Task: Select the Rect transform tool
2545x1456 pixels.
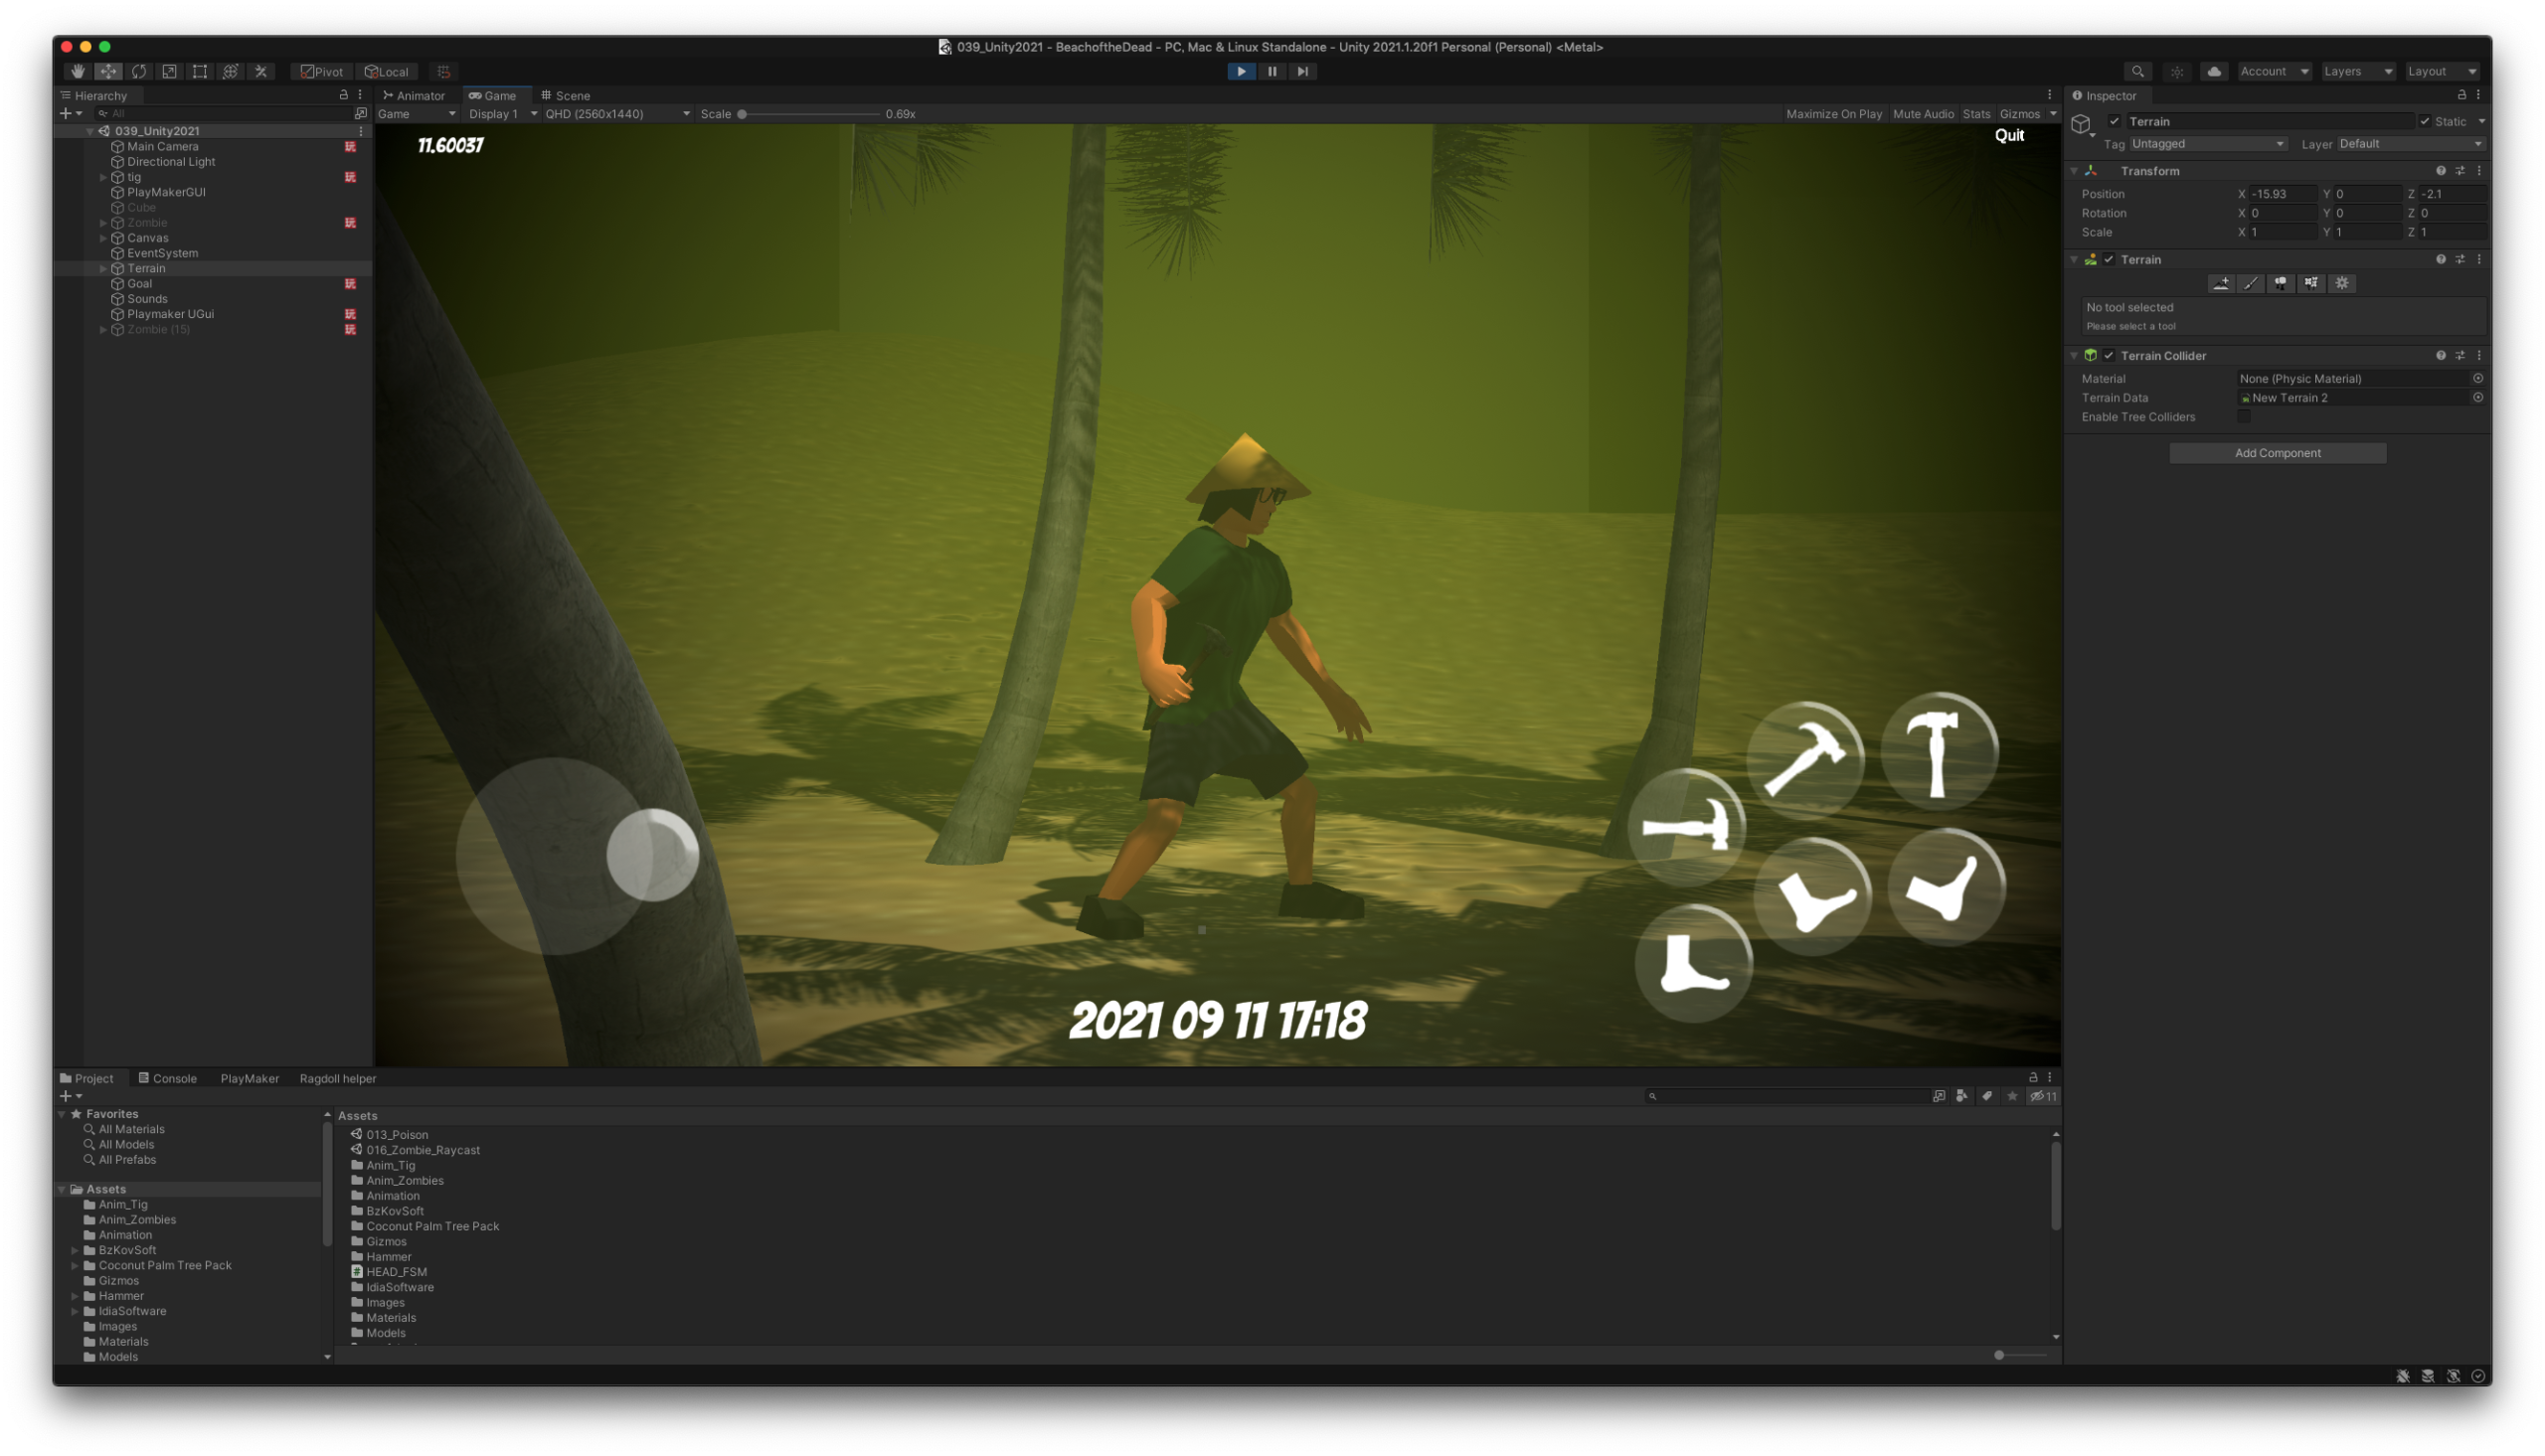Action: pyautogui.click(x=200, y=71)
